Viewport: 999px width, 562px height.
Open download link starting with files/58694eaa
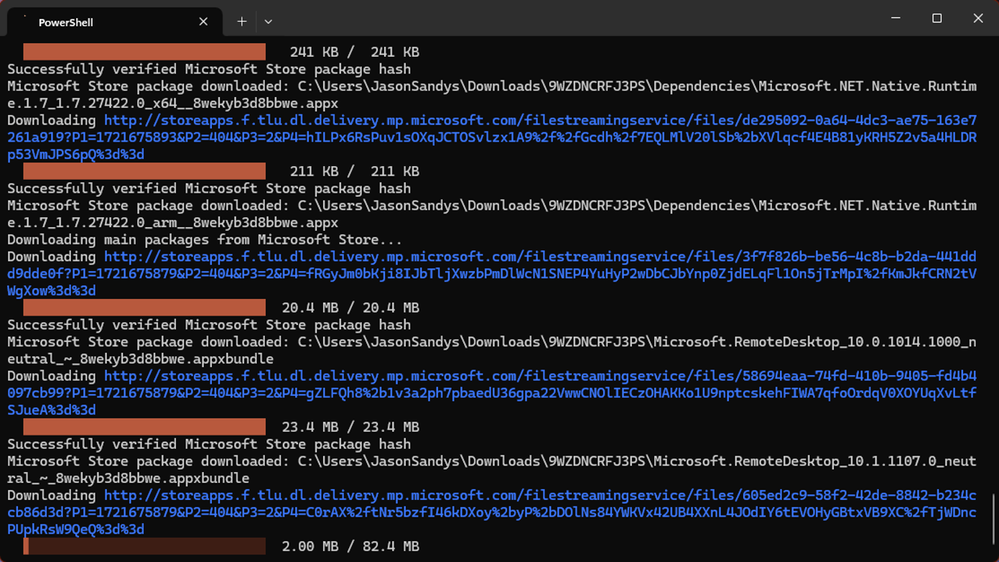(x=492, y=393)
